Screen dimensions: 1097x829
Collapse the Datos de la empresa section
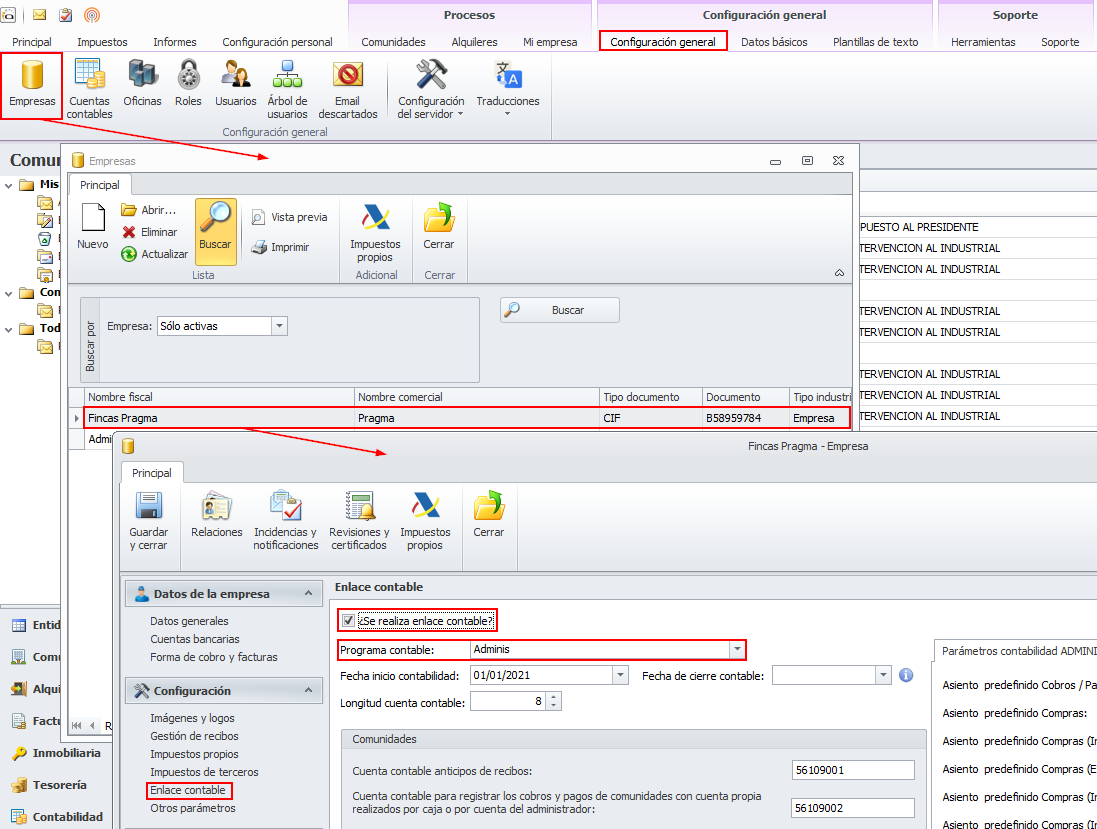click(x=309, y=593)
